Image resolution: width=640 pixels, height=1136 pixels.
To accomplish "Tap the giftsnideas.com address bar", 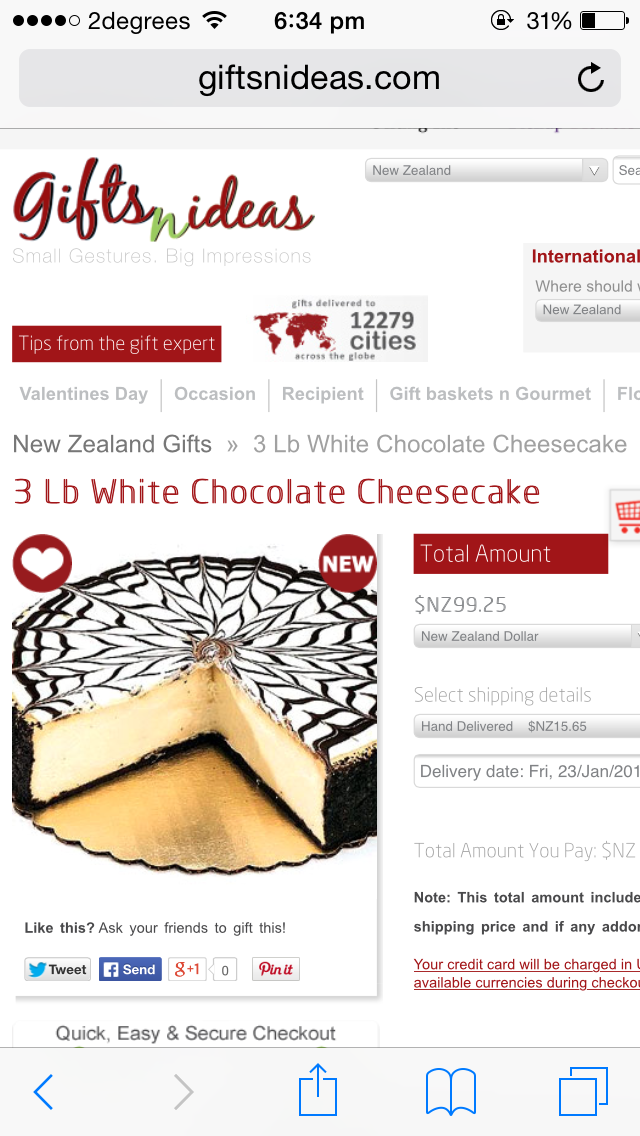I will pyautogui.click(x=320, y=78).
